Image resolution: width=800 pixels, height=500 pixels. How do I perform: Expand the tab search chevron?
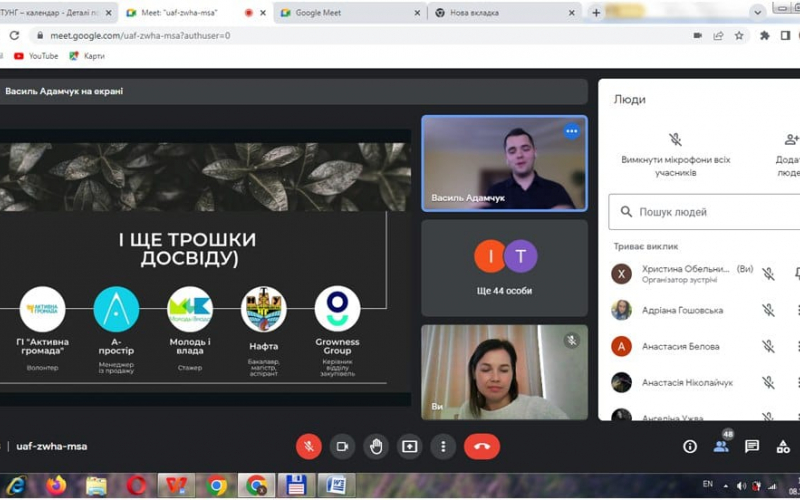(x=757, y=13)
